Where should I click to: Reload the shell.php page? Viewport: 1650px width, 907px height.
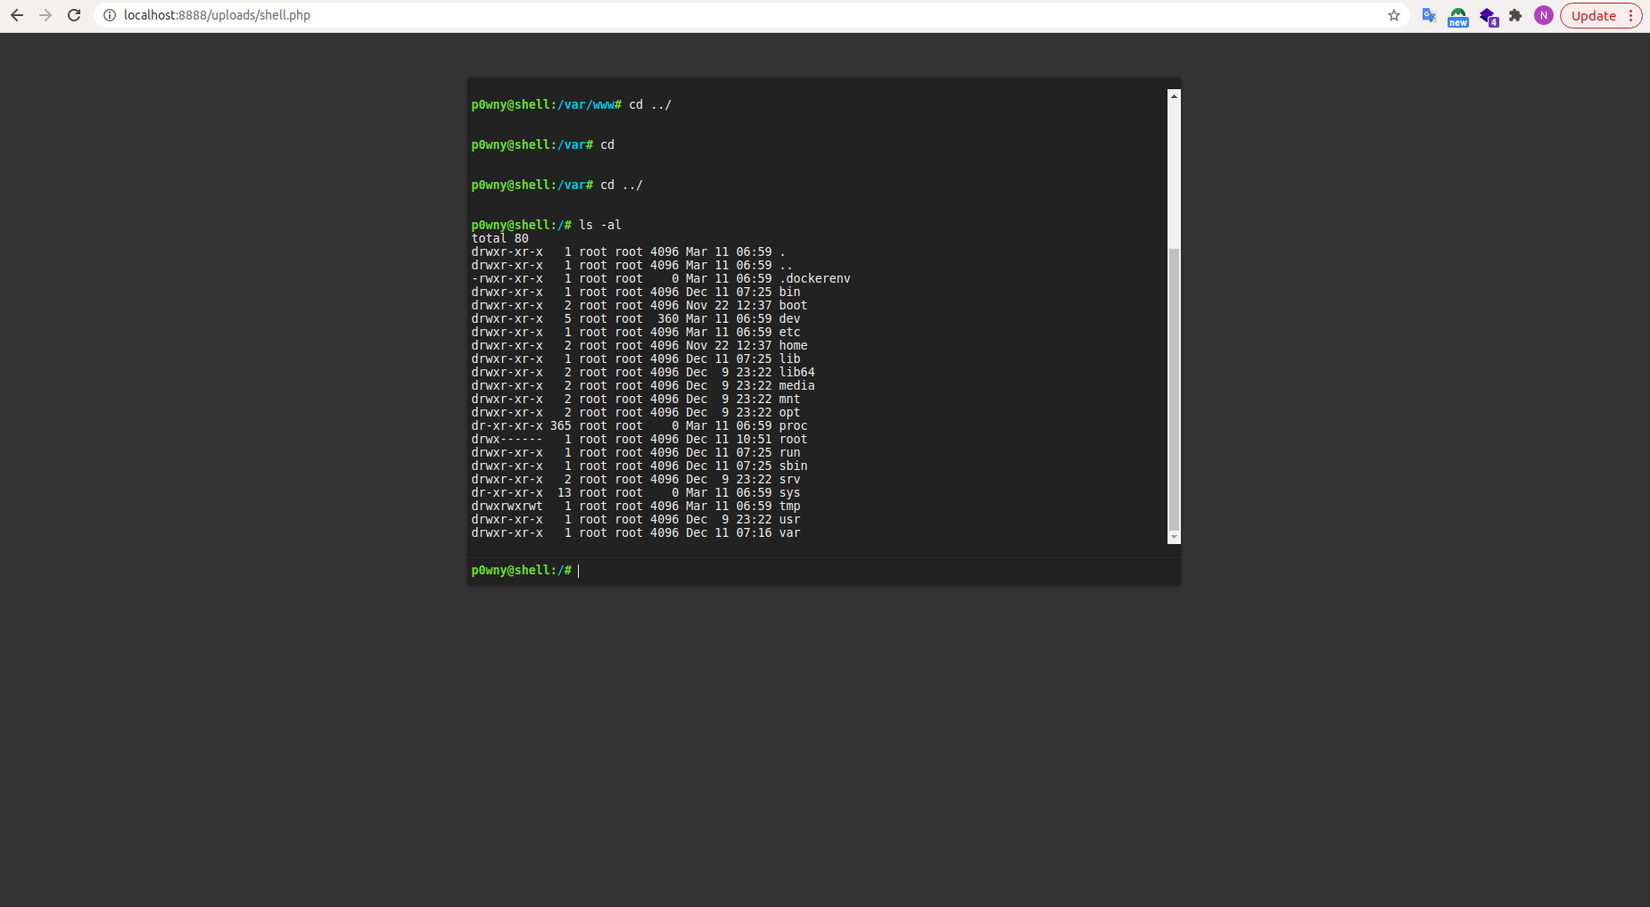[x=74, y=15]
